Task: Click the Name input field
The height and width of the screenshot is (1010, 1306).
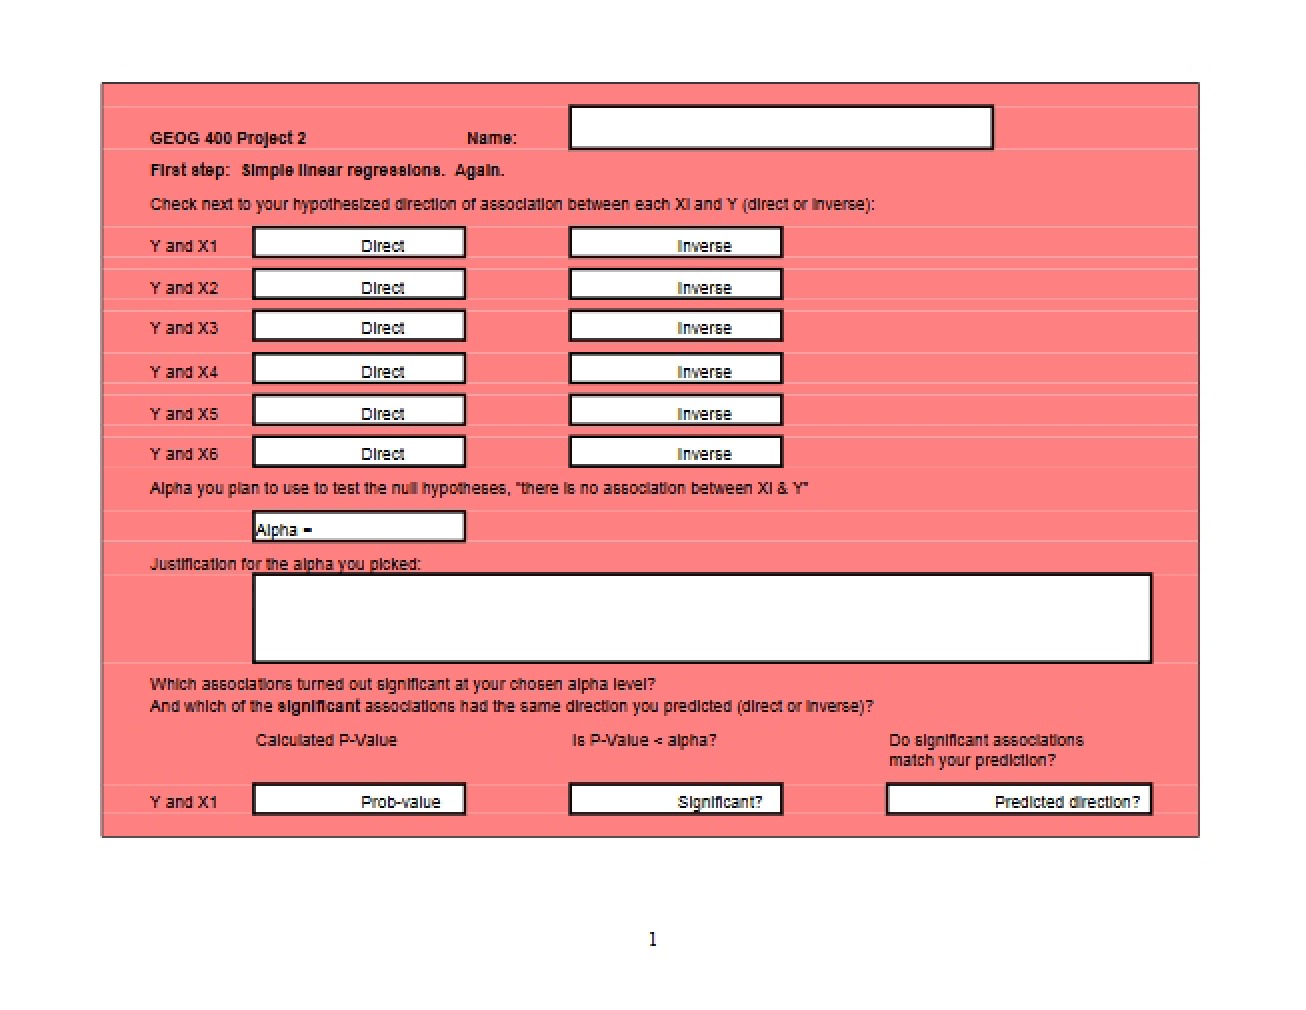Action: point(781,128)
